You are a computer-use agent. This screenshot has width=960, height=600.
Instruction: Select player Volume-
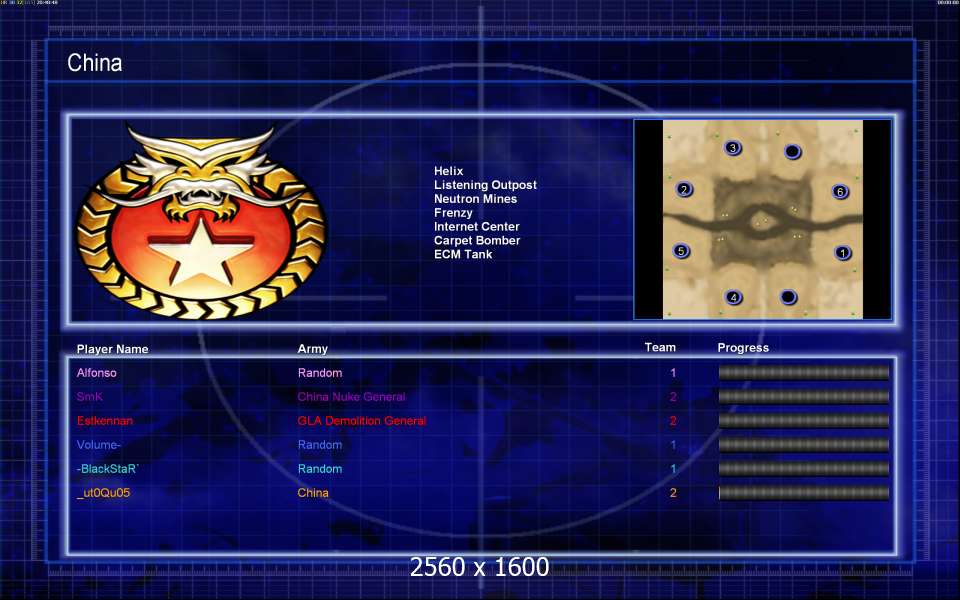99,444
